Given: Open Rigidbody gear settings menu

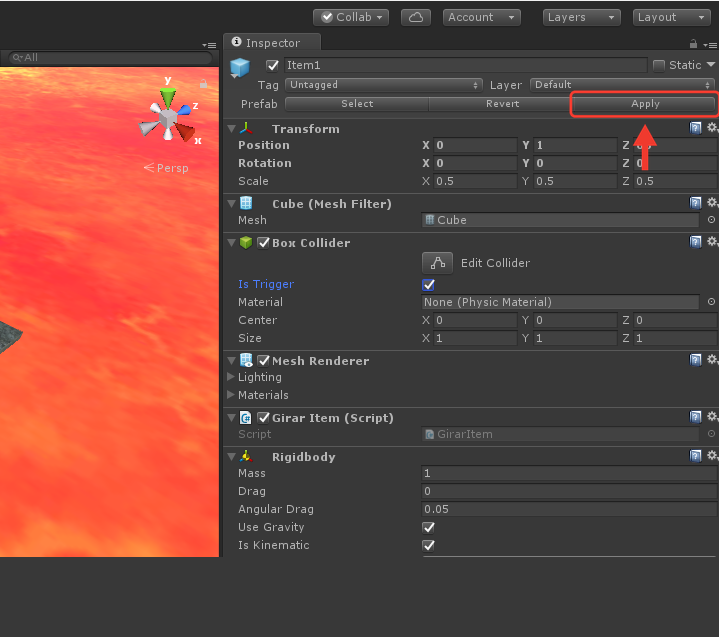Looking at the screenshot, I should [x=712, y=455].
